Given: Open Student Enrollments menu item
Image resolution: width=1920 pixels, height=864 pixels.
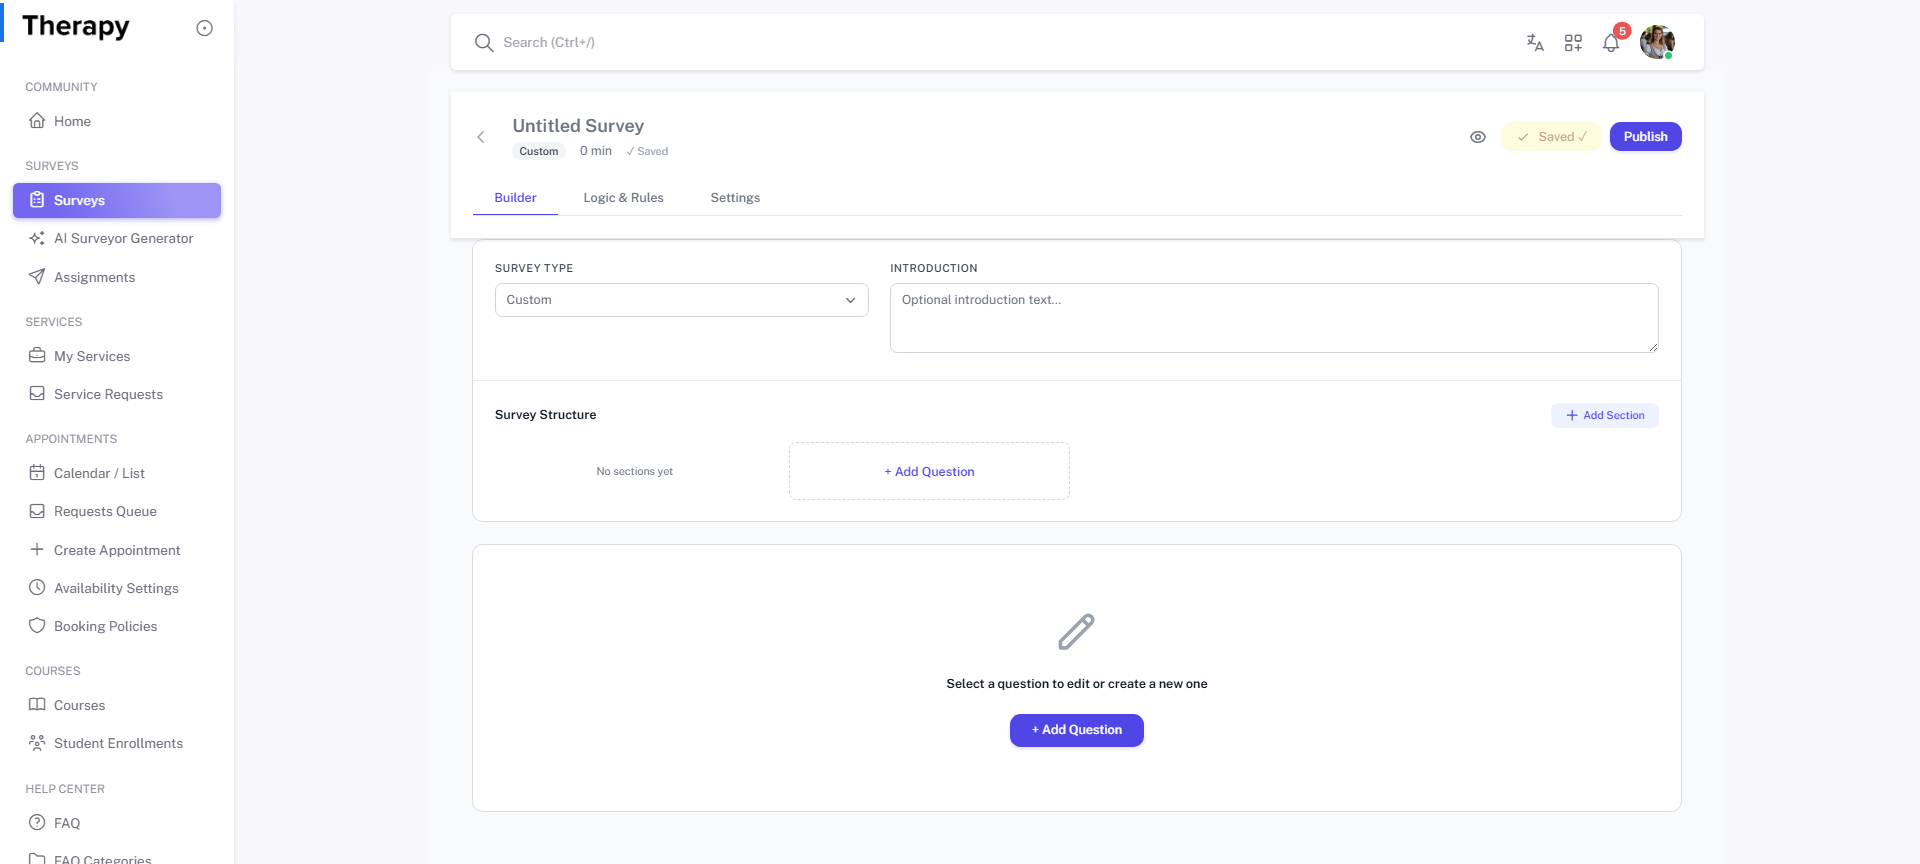Looking at the screenshot, I should point(117,743).
